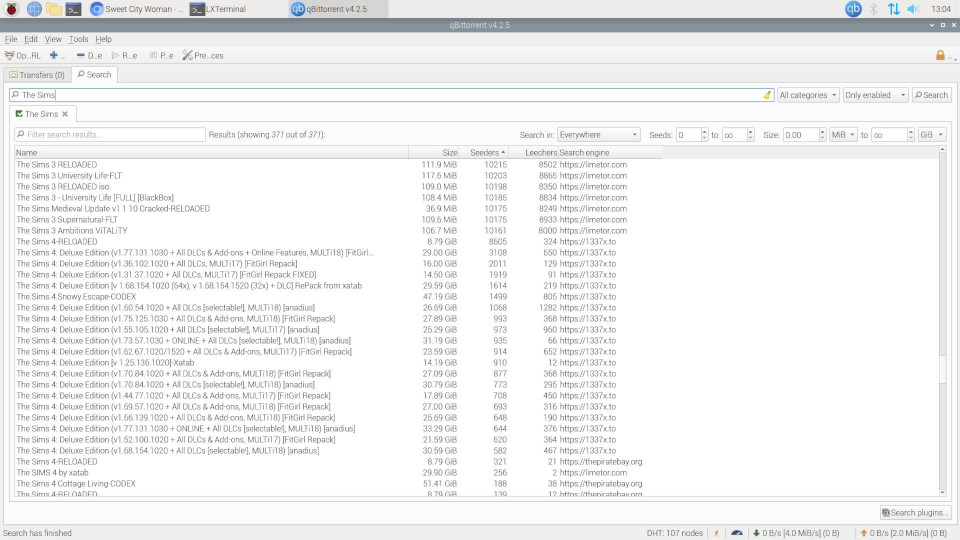Click the blue plus add torrent icon
This screenshot has height=540, width=960.
[54, 55]
